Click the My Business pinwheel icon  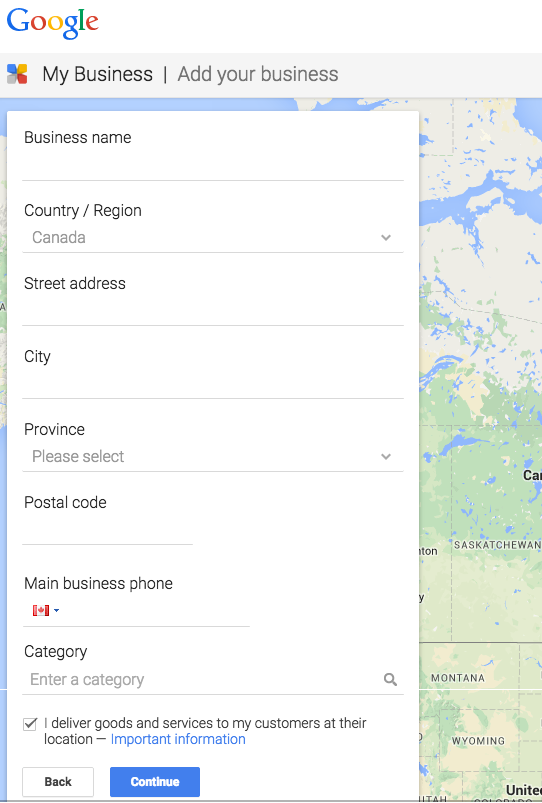coord(17,74)
